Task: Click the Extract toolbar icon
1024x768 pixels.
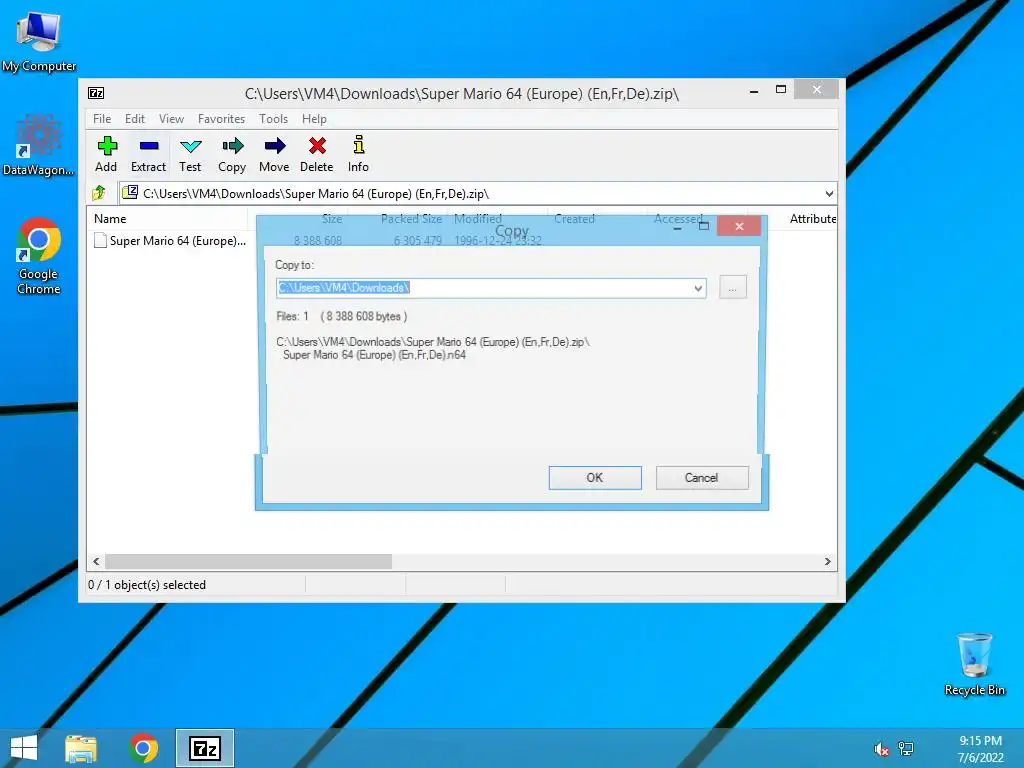Action: pyautogui.click(x=148, y=154)
